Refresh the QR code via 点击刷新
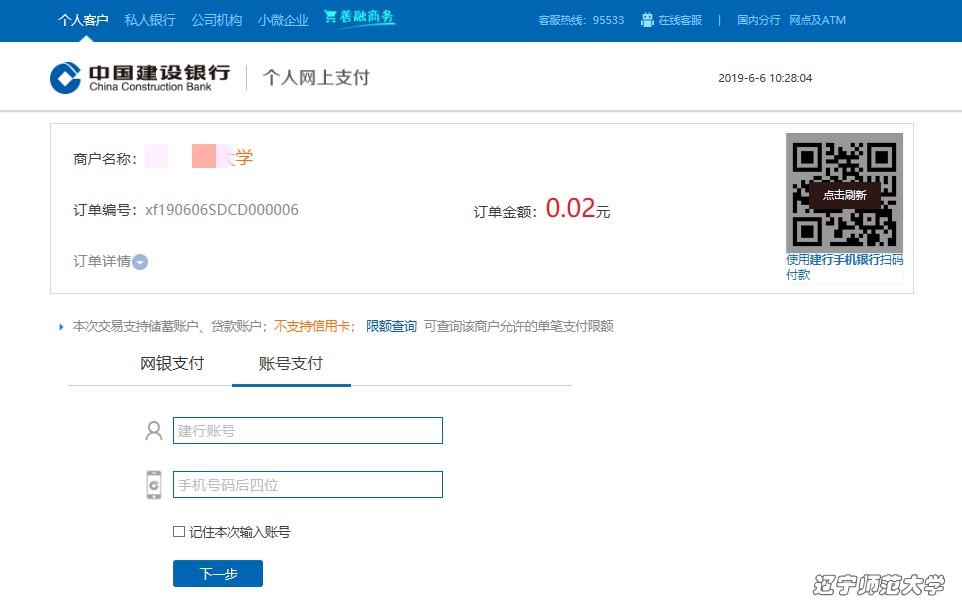The height and width of the screenshot is (611, 962). point(844,195)
